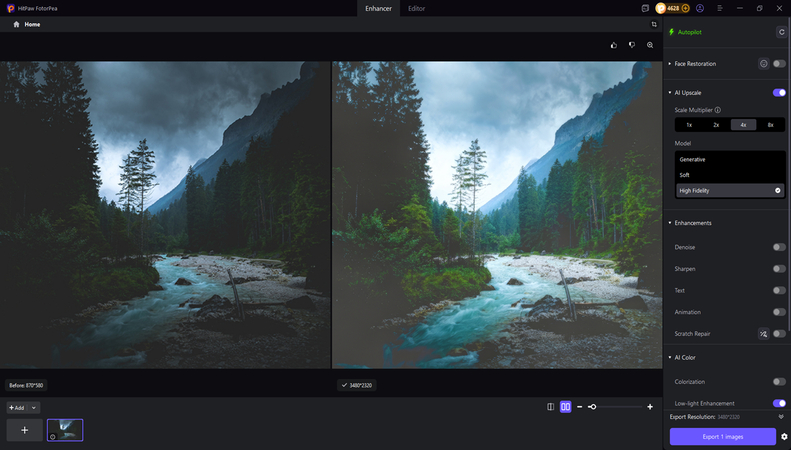Image resolution: width=791 pixels, height=450 pixels.
Task: Open the feedback icon in the title bar
Action: point(645,8)
